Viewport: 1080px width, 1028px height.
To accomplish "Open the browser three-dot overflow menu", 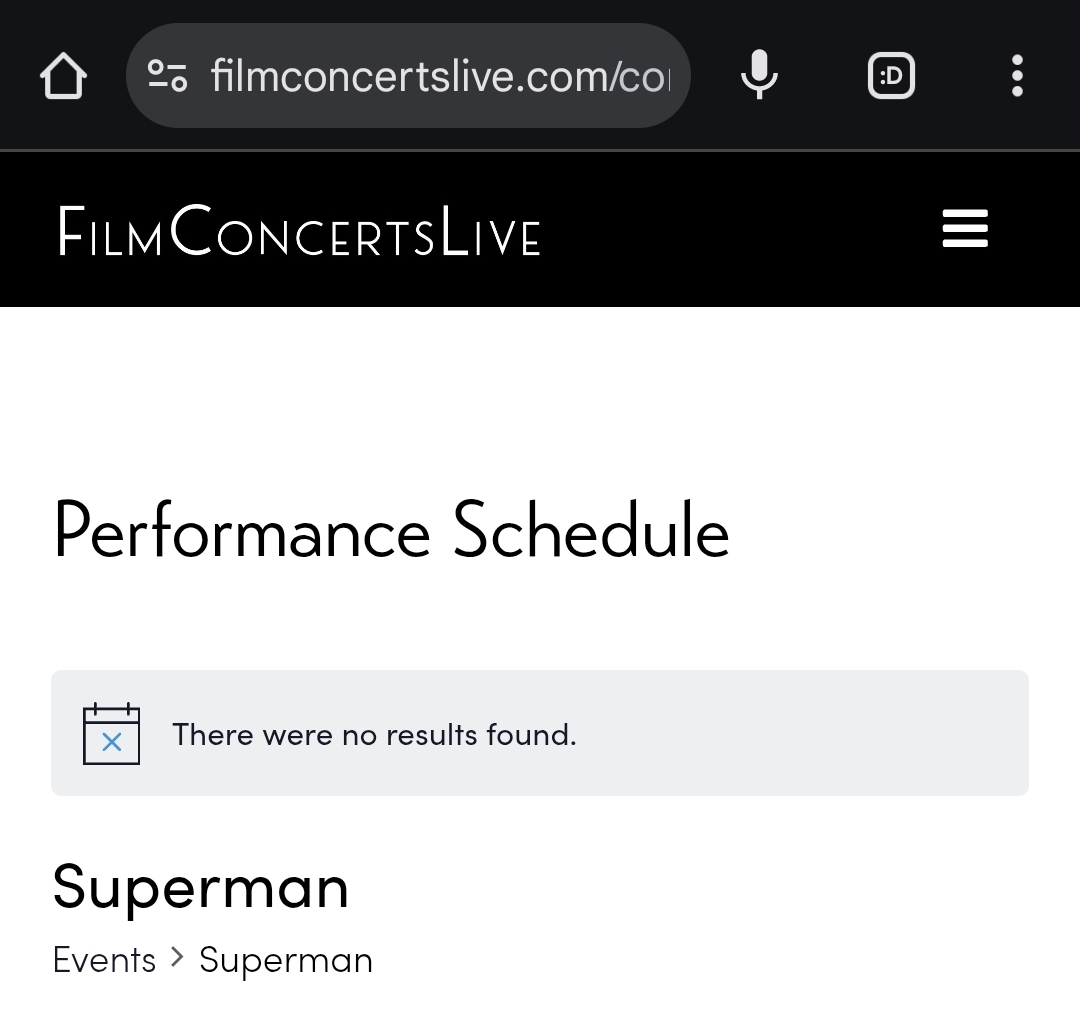I will coord(1017,76).
